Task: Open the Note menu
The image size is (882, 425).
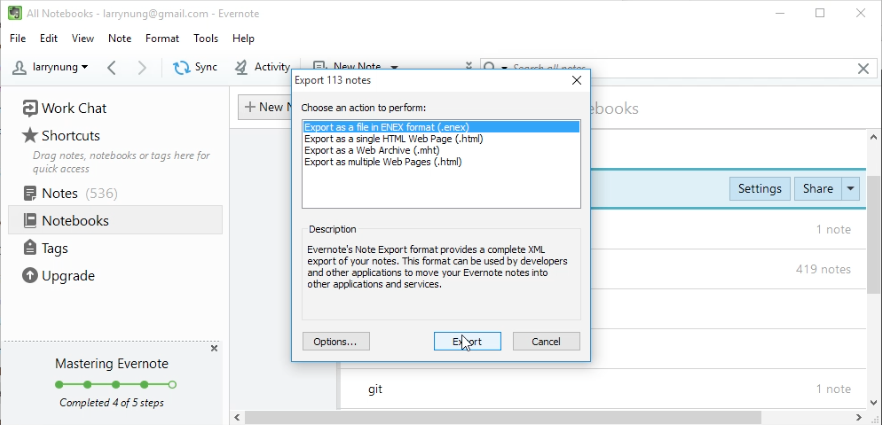Action: point(120,38)
